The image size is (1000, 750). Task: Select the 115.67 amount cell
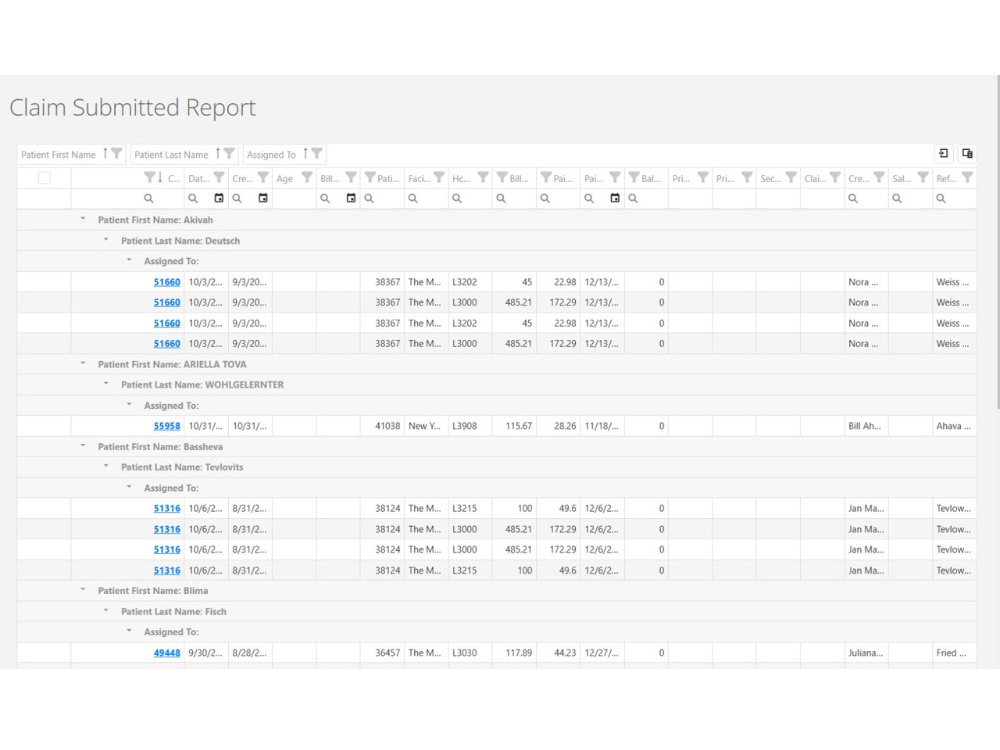tap(514, 426)
